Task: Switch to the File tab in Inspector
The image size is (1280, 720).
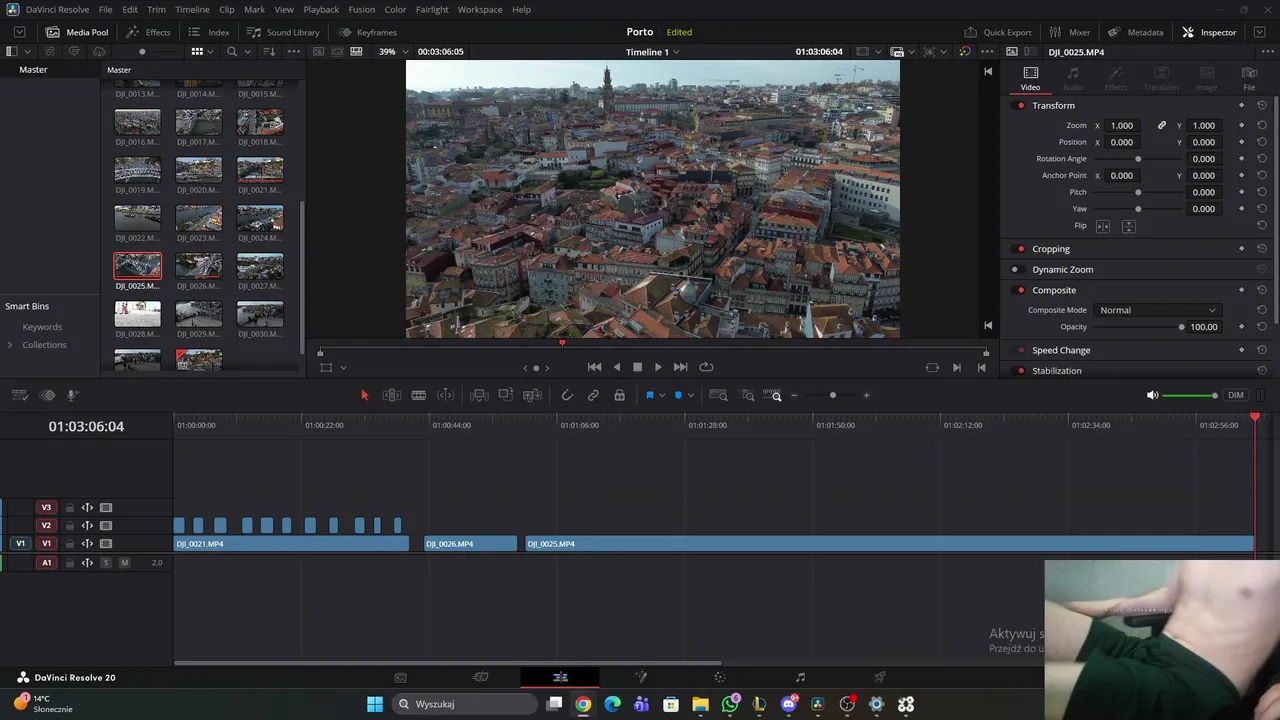Action: point(1249,78)
